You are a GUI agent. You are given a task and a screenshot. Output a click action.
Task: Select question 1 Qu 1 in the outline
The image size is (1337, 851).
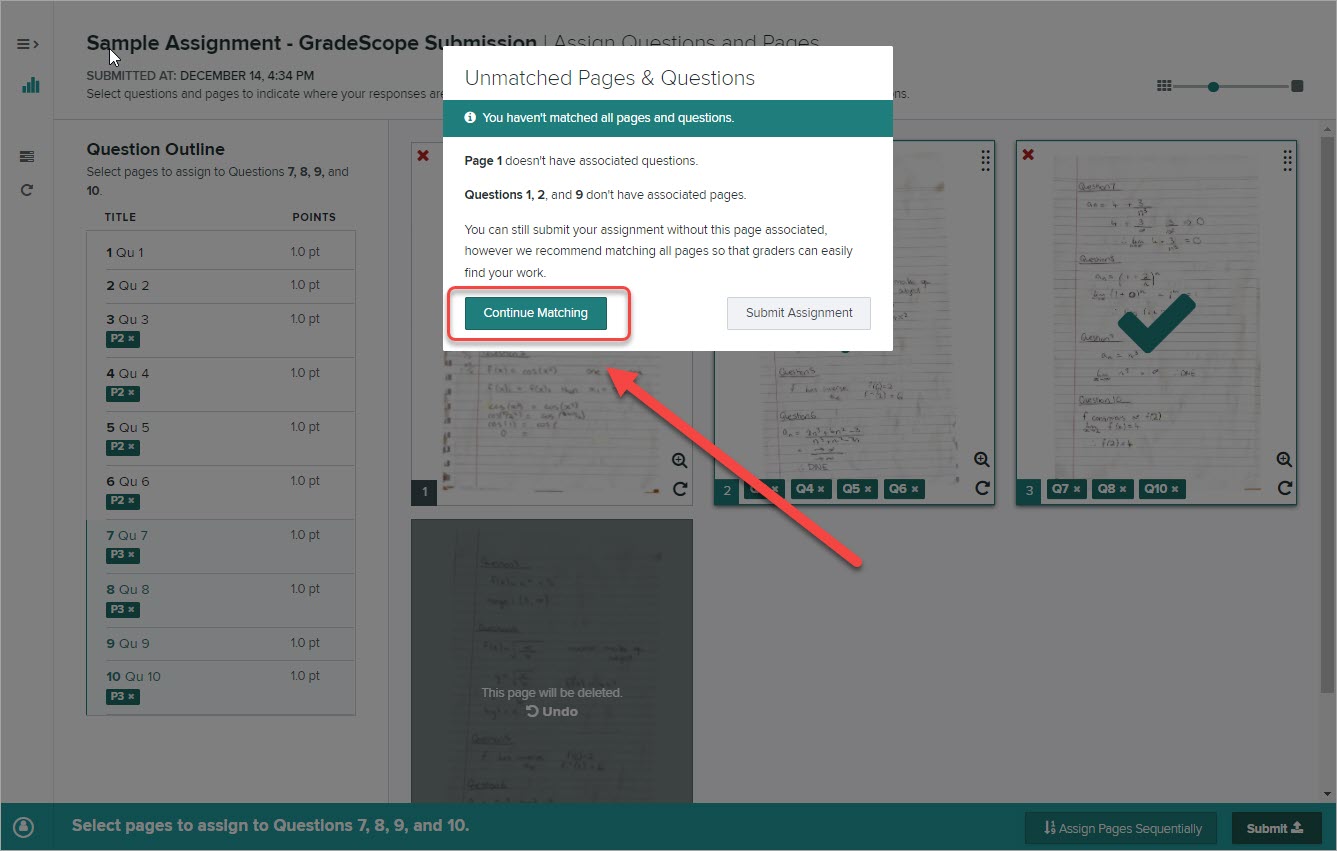point(221,253)
